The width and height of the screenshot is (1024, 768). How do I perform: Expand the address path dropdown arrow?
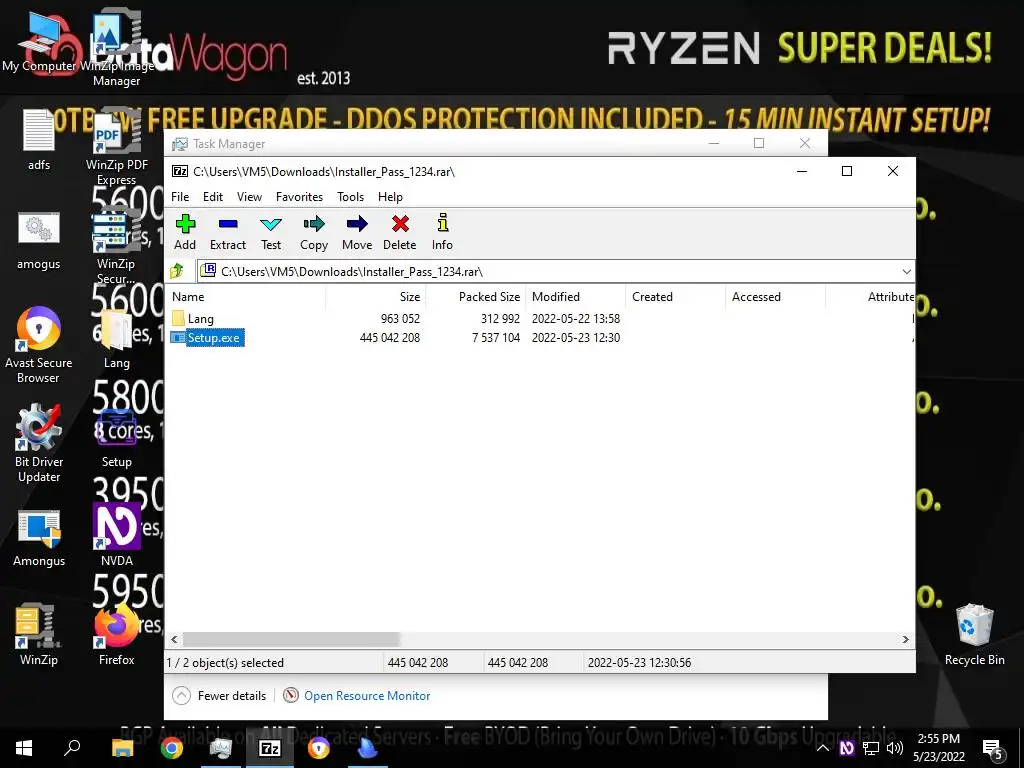[x=906, y=272]
